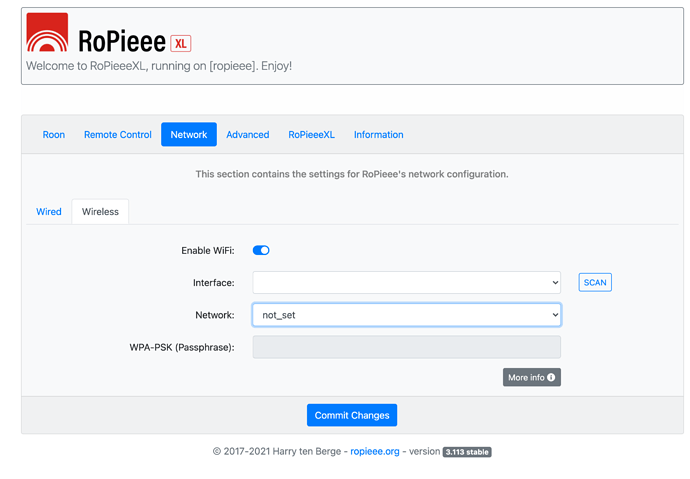Click the XL badge next to RoPieee
This screenshot has height=479, width=690.
[x=180, y=44]
